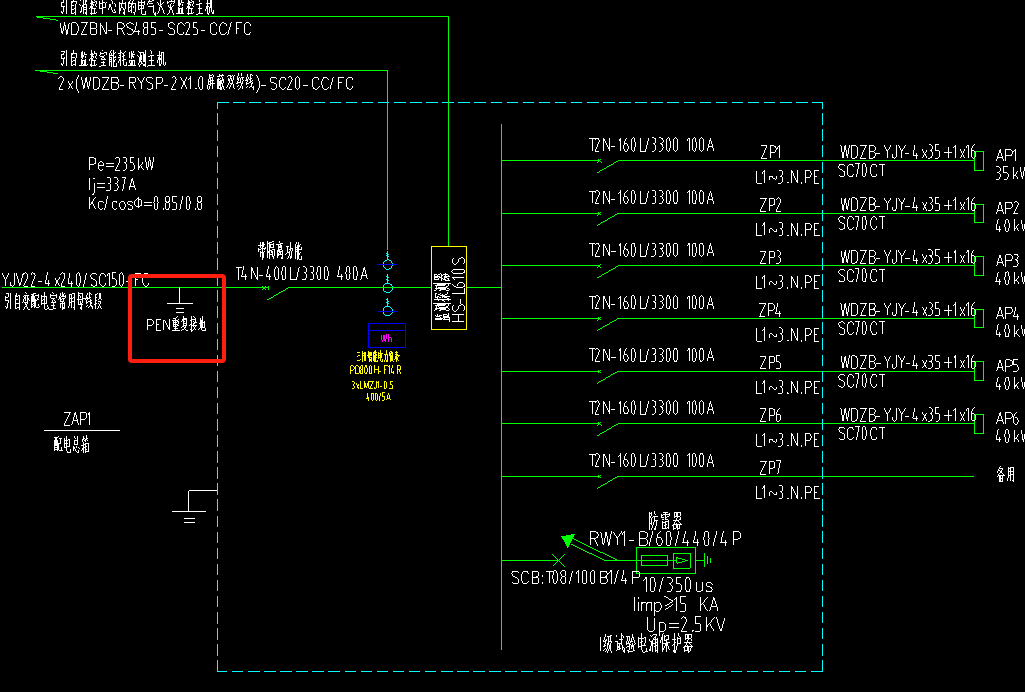Viewport: 1025px width, 692px height.
Task: Click the AP6 terminal box symbol
Action: click(x=979, y=424)
